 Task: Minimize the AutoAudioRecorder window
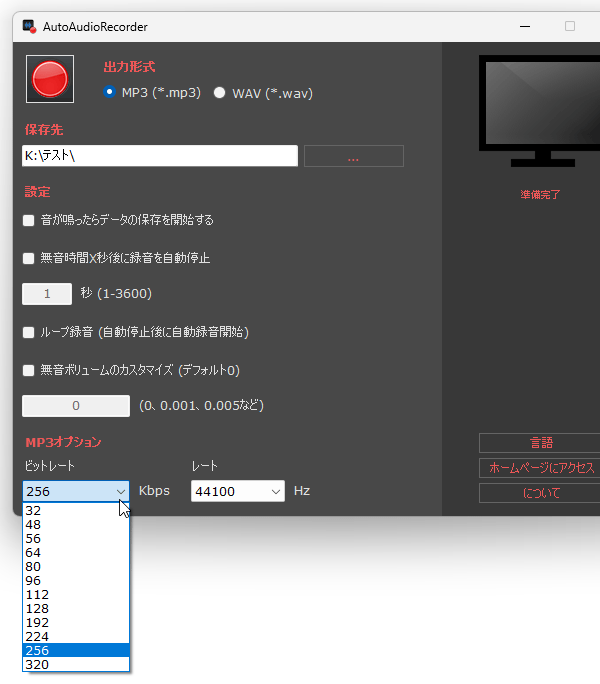pos(525,27)
